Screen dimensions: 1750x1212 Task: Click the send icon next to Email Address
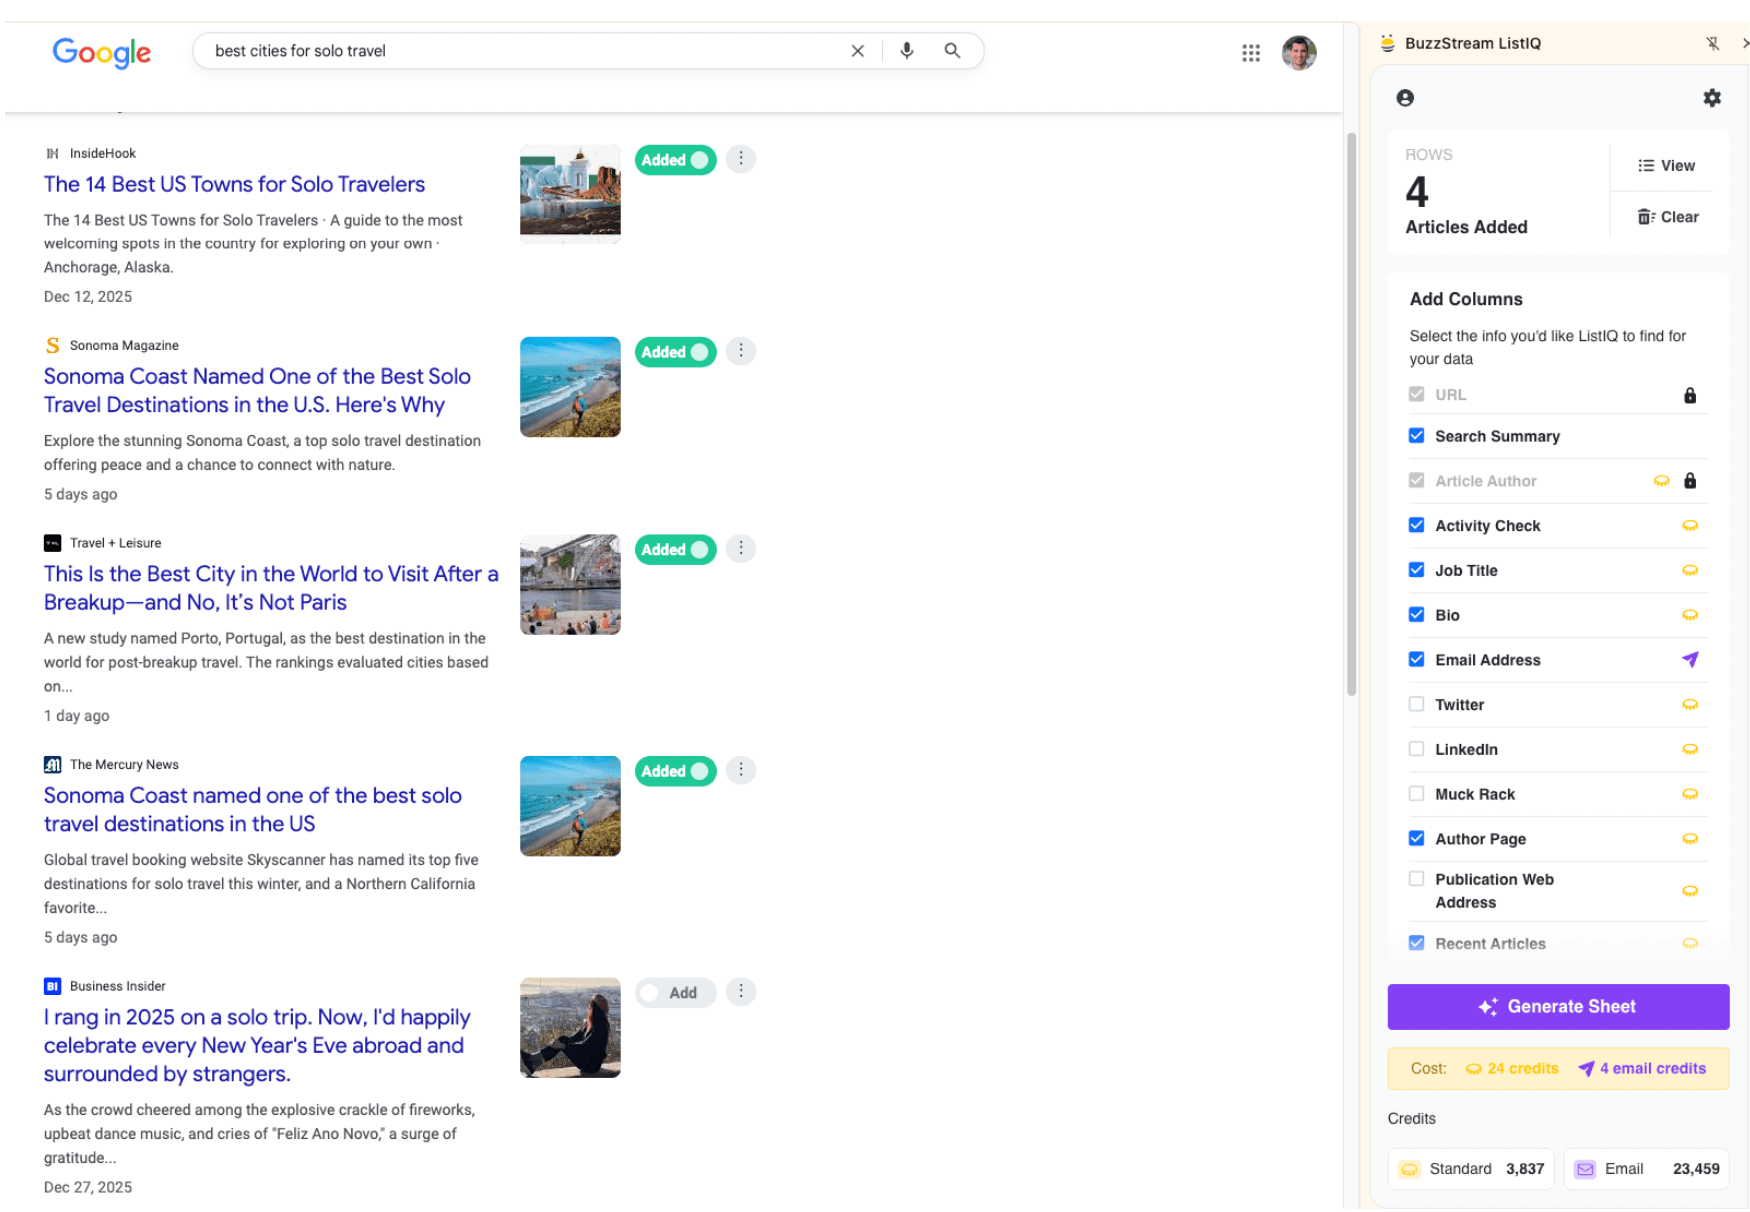[1690, 659]
